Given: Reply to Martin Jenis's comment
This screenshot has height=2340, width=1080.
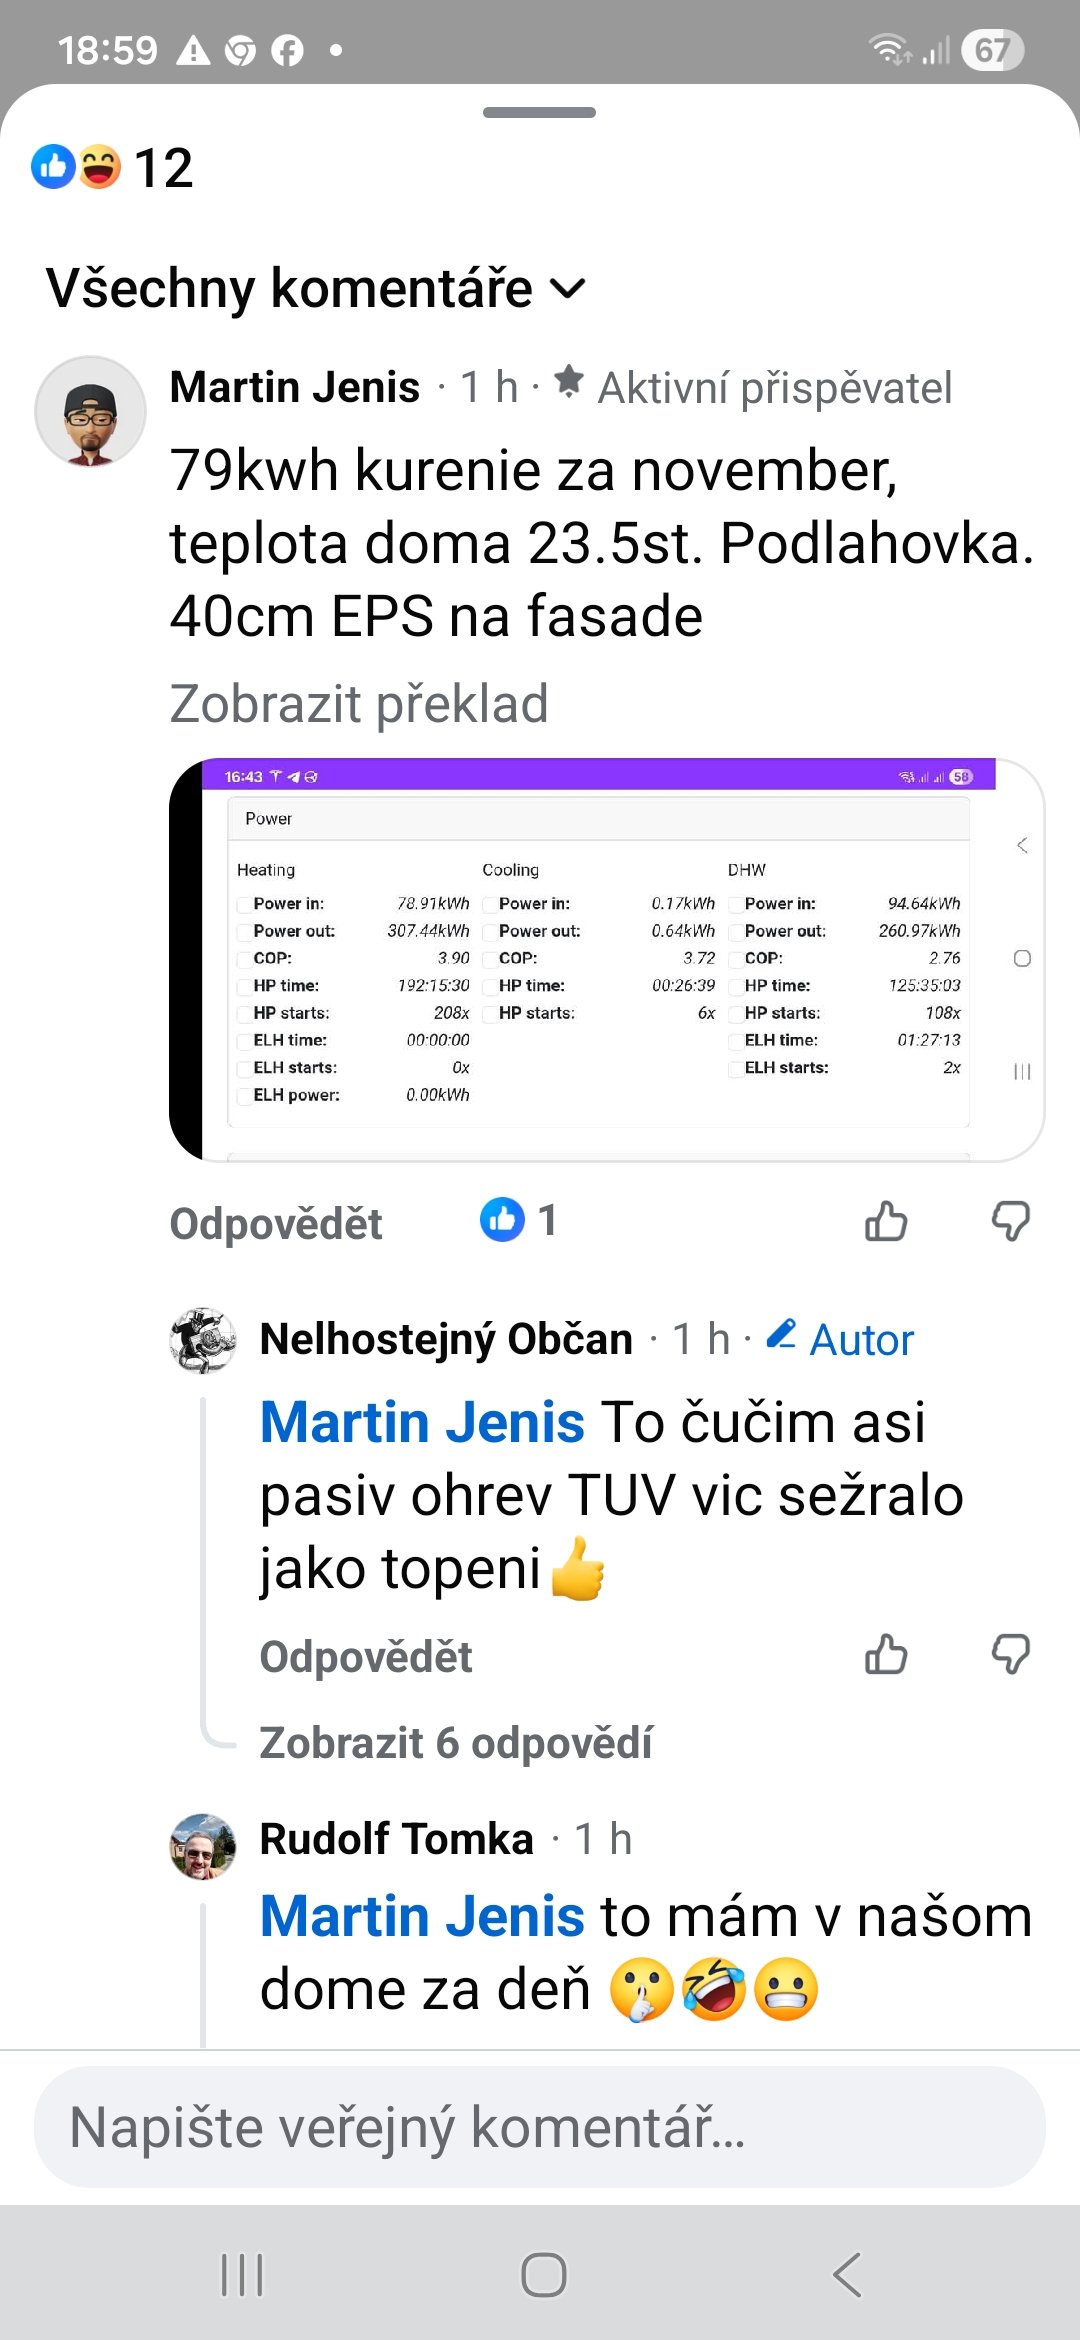Looking at the screenshot, I should point(276,1224).
